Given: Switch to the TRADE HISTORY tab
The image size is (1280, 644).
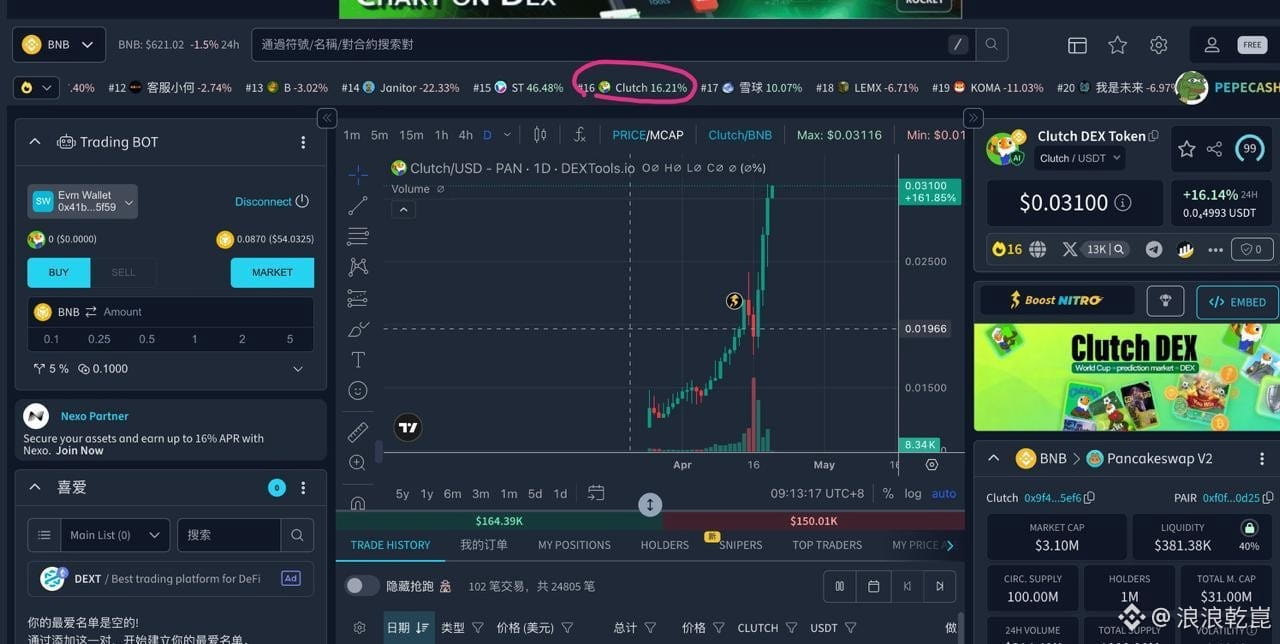Looking at the screenshot, I should tap(390, 545).
